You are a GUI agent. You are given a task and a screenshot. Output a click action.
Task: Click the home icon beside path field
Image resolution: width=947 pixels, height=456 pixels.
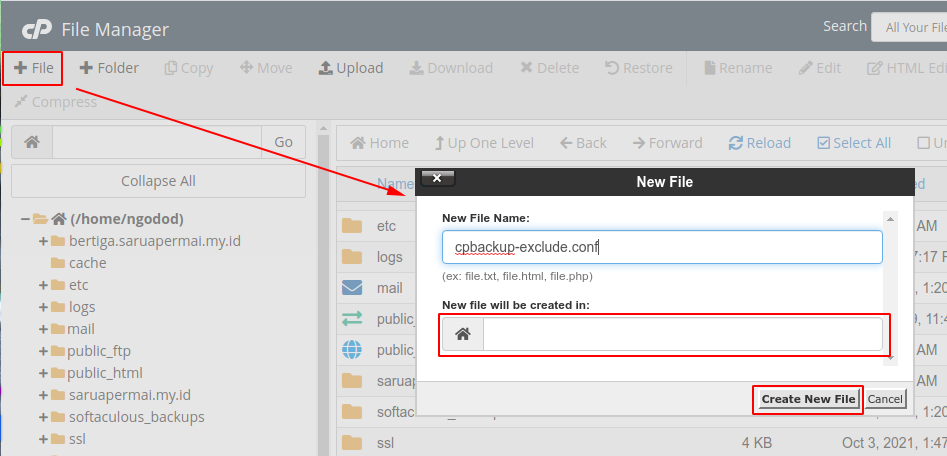click(x=32, y=142)
